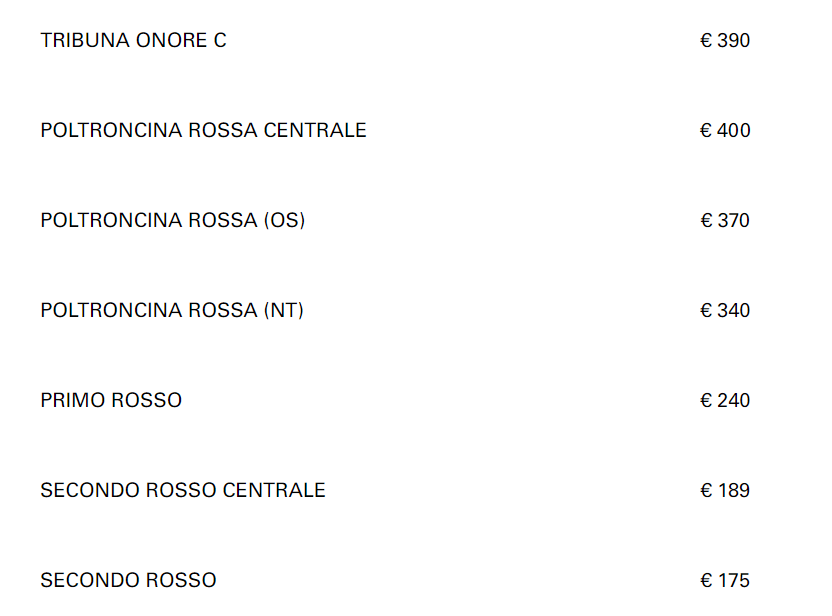Select the € 400 price
The image size is (832, 616).
point(725,131)
